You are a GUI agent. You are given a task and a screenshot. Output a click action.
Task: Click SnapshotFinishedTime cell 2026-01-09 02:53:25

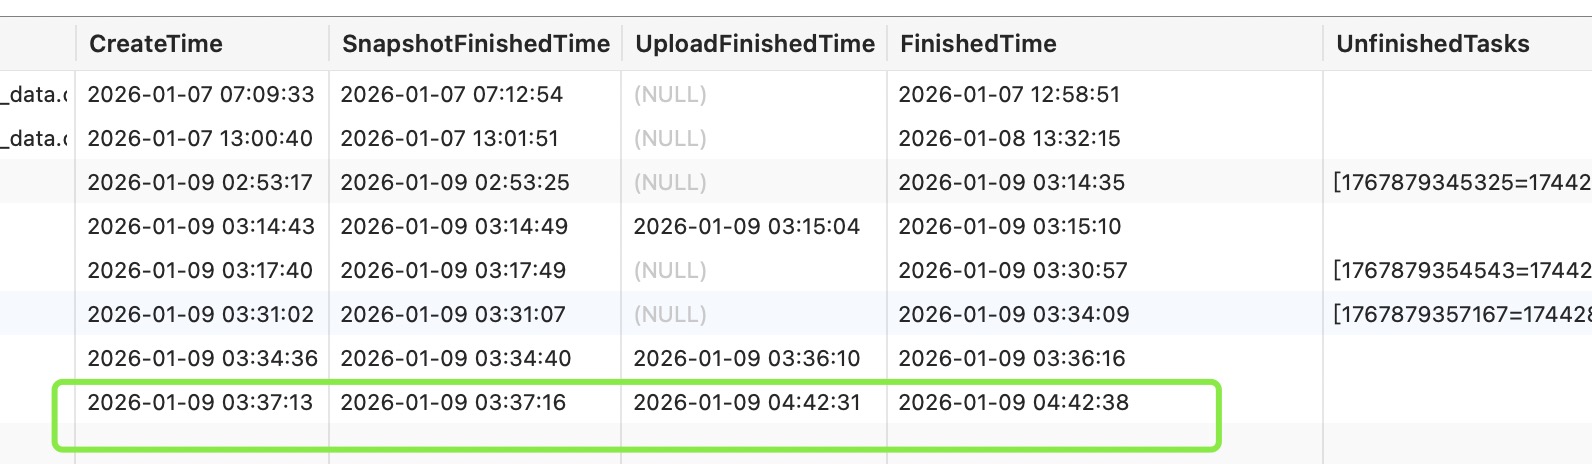[455, 183]
